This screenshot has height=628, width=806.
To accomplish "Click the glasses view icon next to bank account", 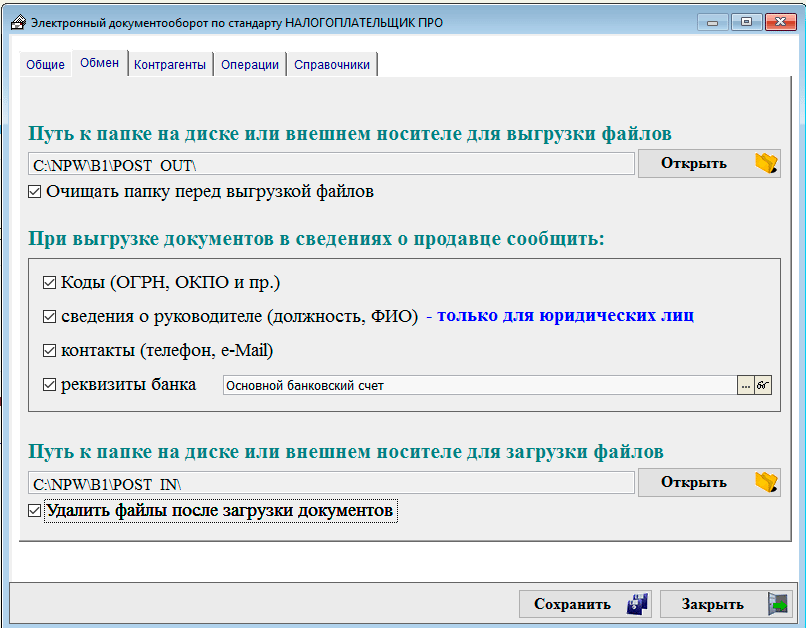I will tap(763, 385).
